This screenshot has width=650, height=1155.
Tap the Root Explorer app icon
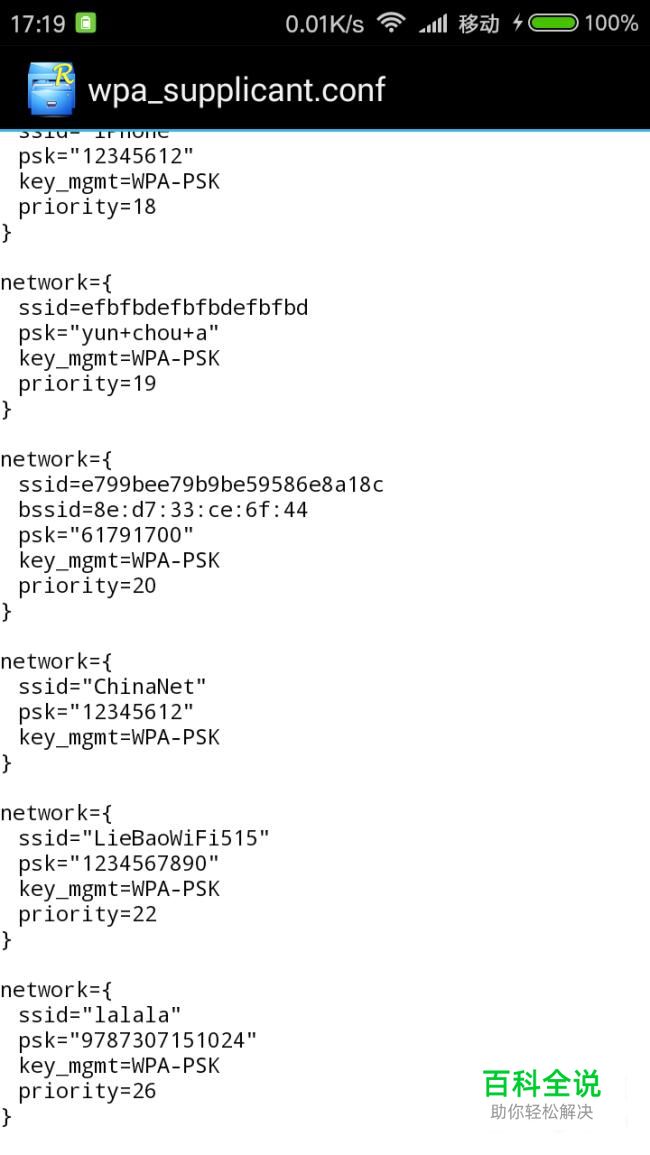pyautogui.click(x=52, y=88)
